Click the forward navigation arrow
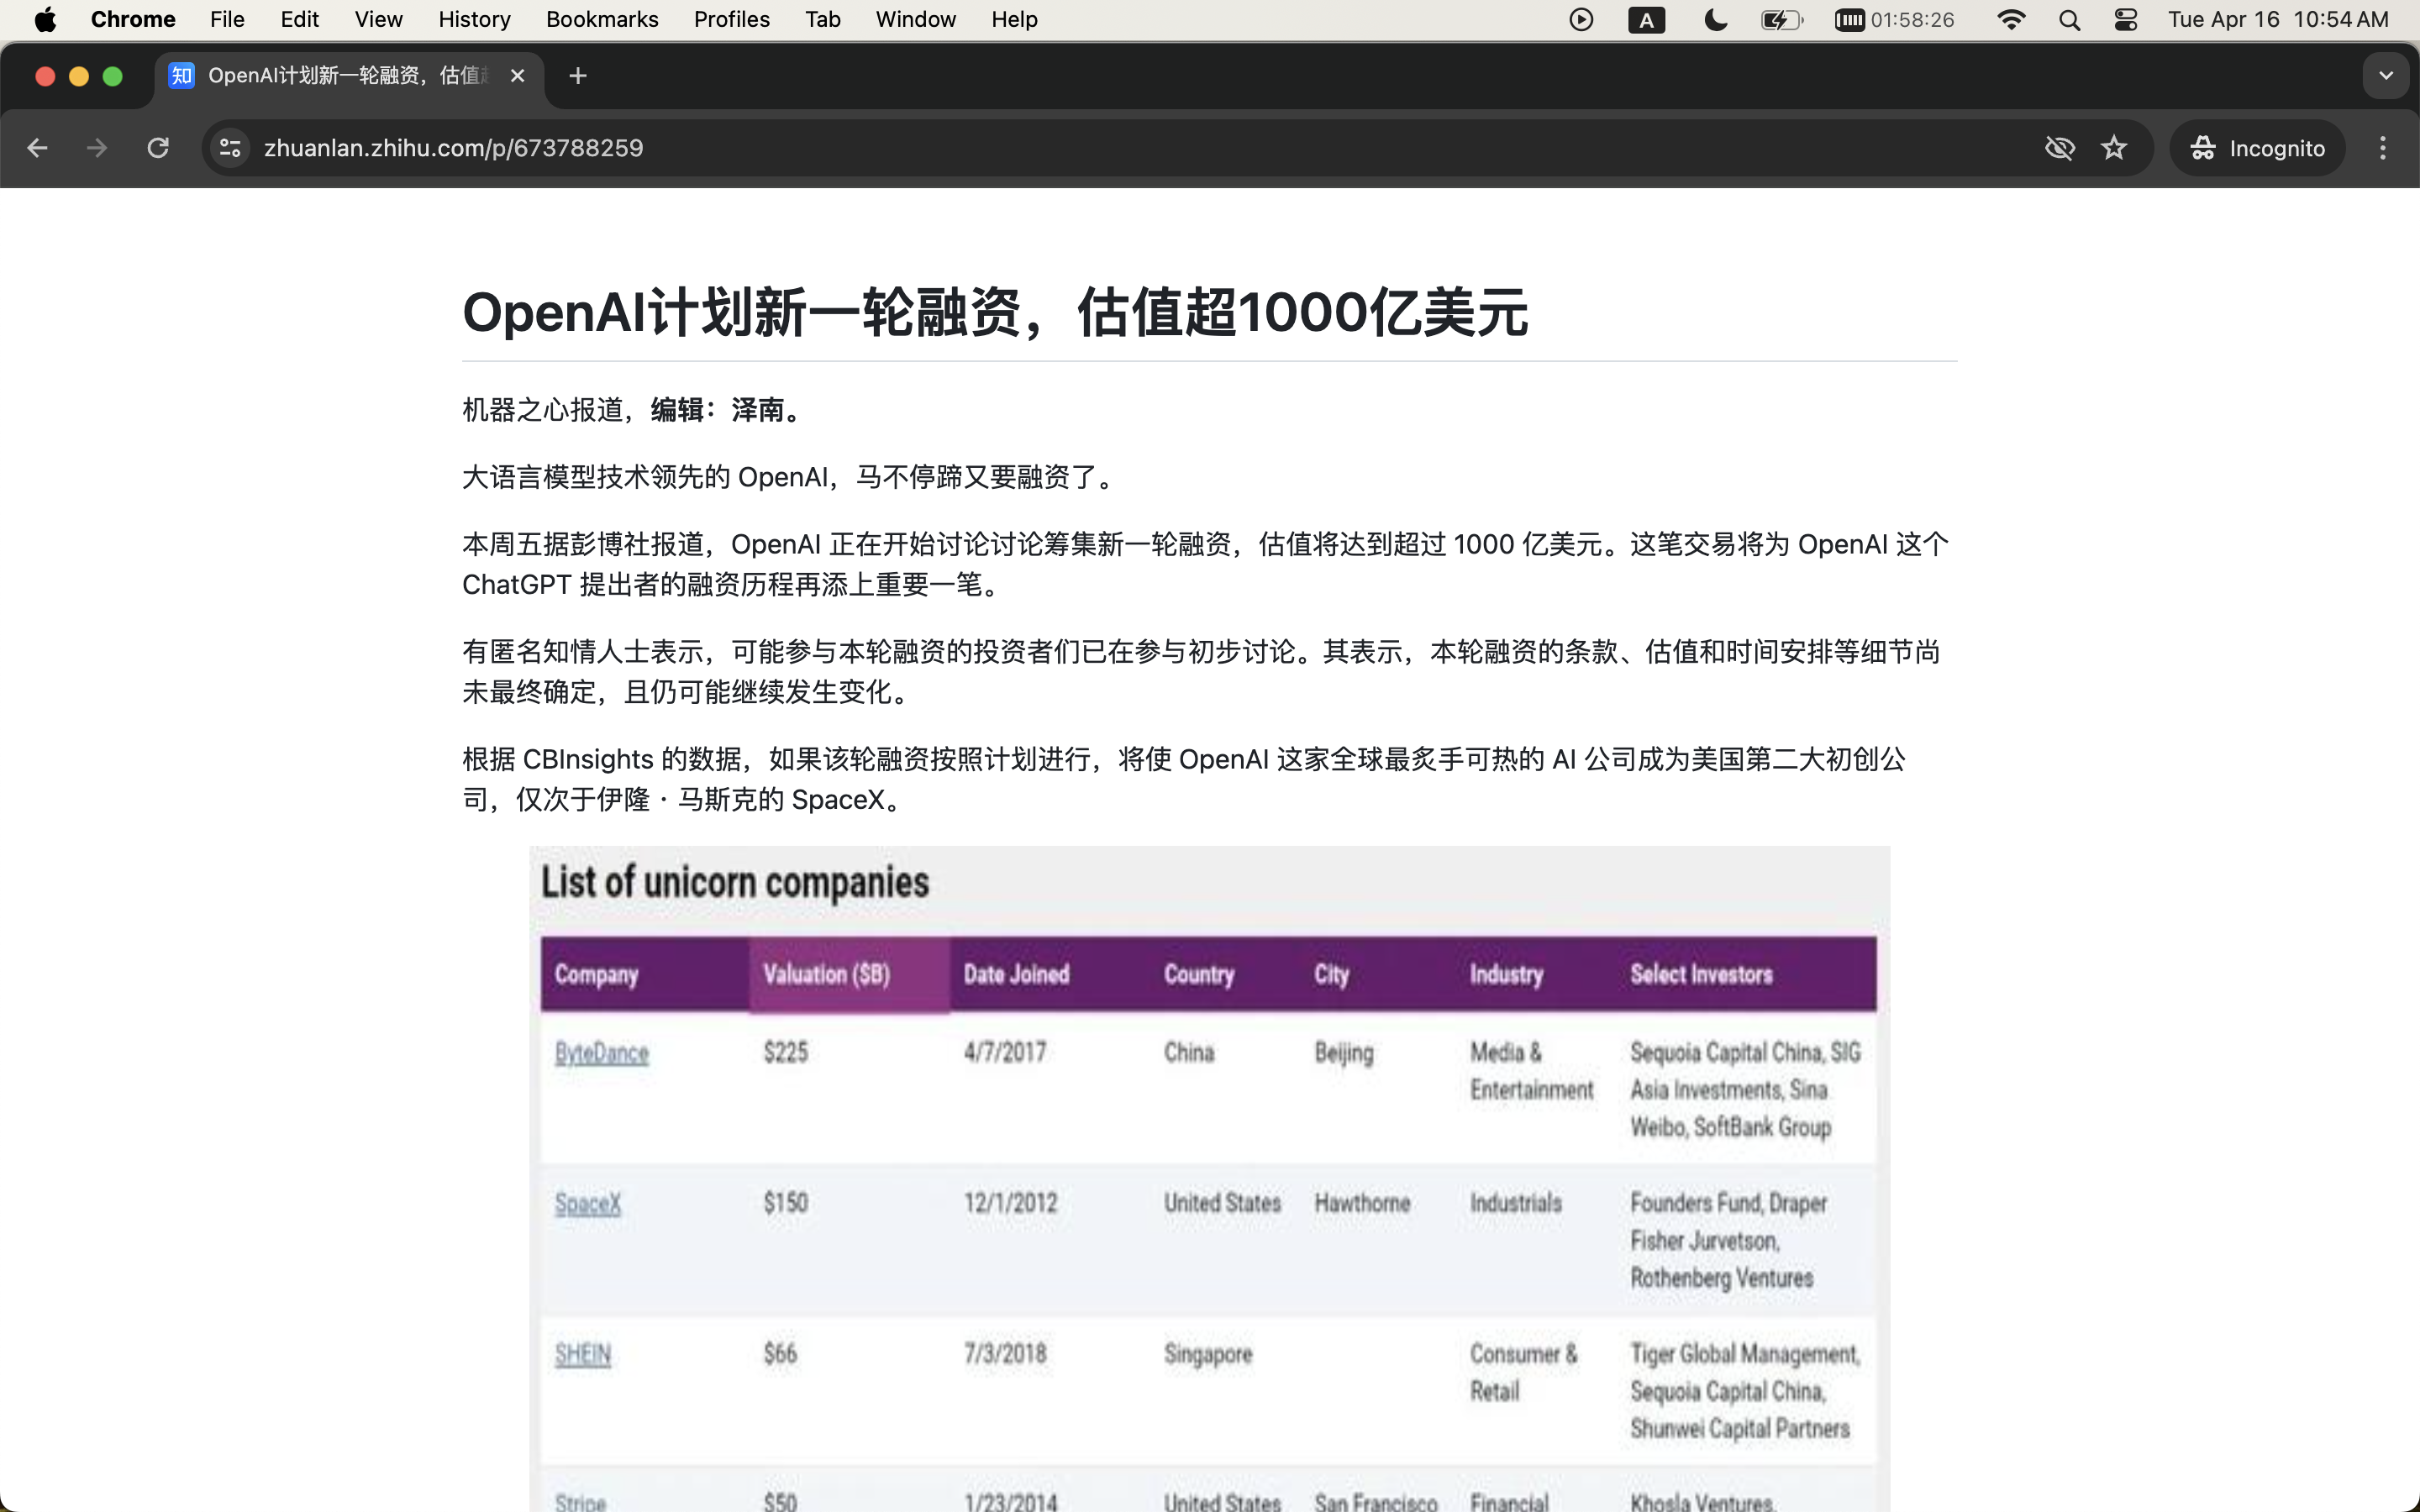The height and width of the screenshot is (1512, 2420). click(96, 148)
